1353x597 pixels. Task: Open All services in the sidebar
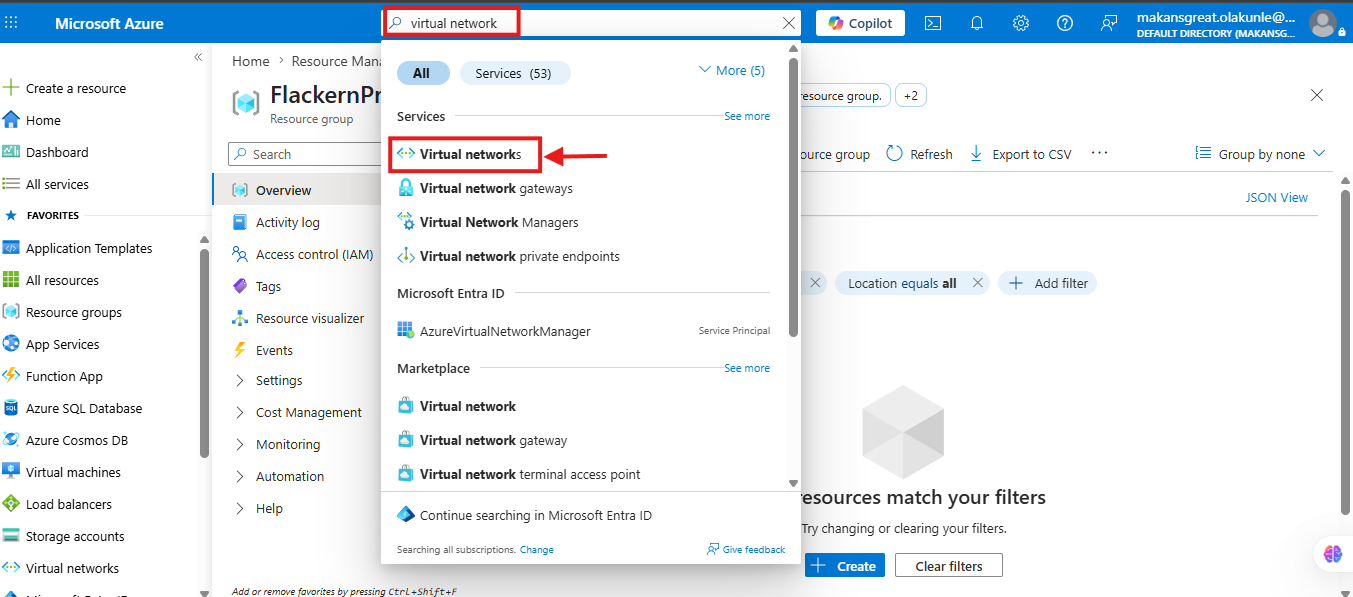click(46, 184)
